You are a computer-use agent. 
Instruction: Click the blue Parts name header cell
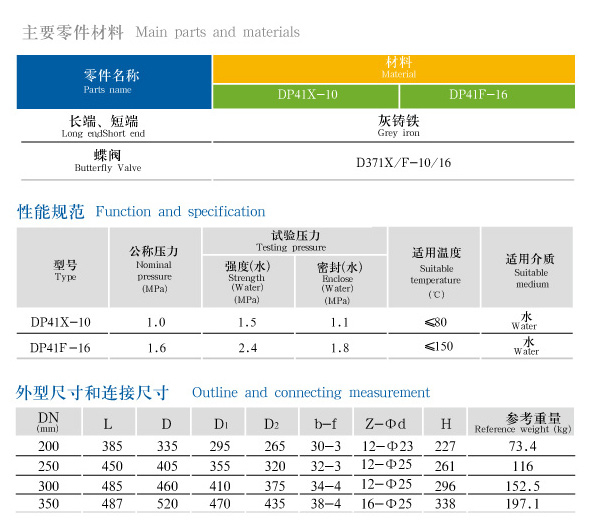[114, 82]
